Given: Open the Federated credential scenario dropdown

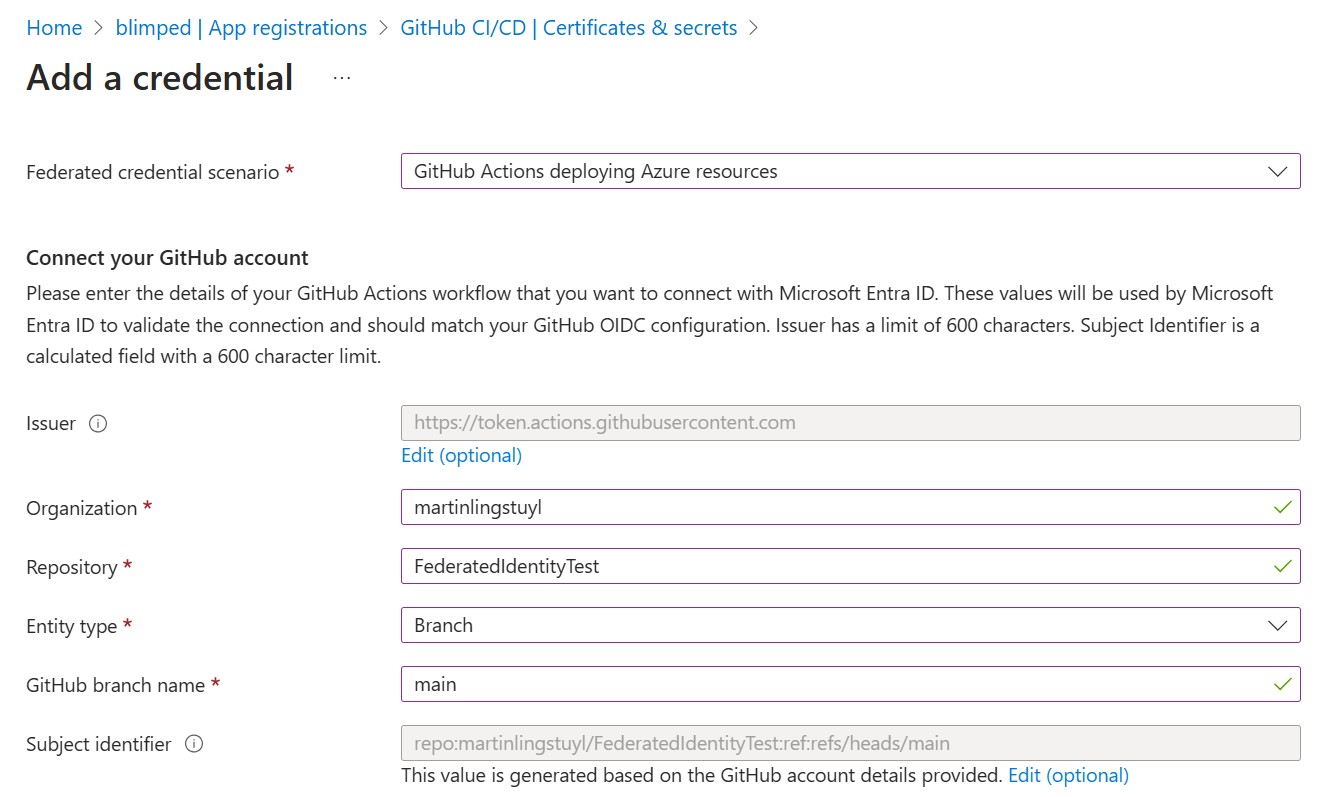Looking at the screenshot, I should pyautogui.click(x=850, y=171).
